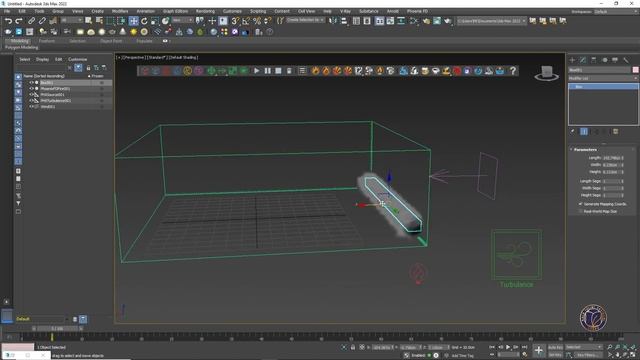Image resolution: width=640 pixels, height=360 pixels.
Task: Open the Phoenix FD menu
Action: click(417, 11)
